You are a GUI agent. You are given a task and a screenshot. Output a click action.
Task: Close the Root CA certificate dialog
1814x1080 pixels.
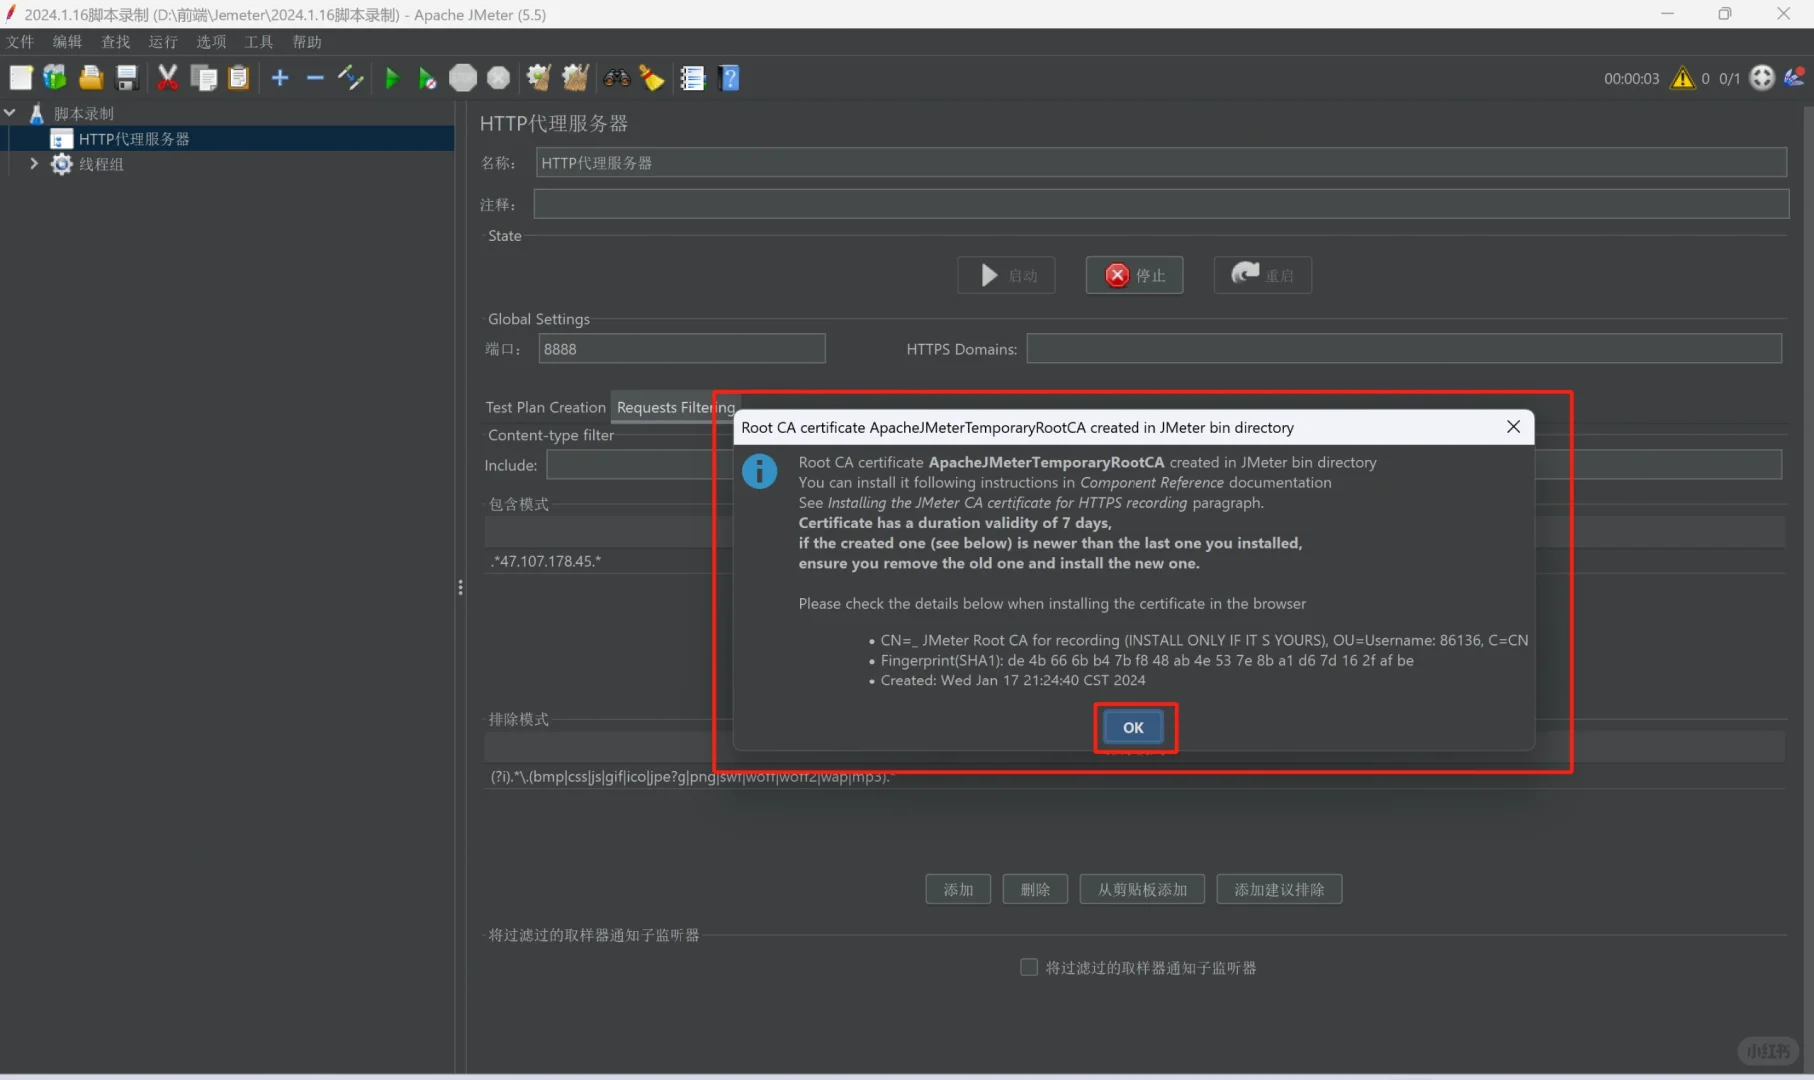click(1513, 427)
